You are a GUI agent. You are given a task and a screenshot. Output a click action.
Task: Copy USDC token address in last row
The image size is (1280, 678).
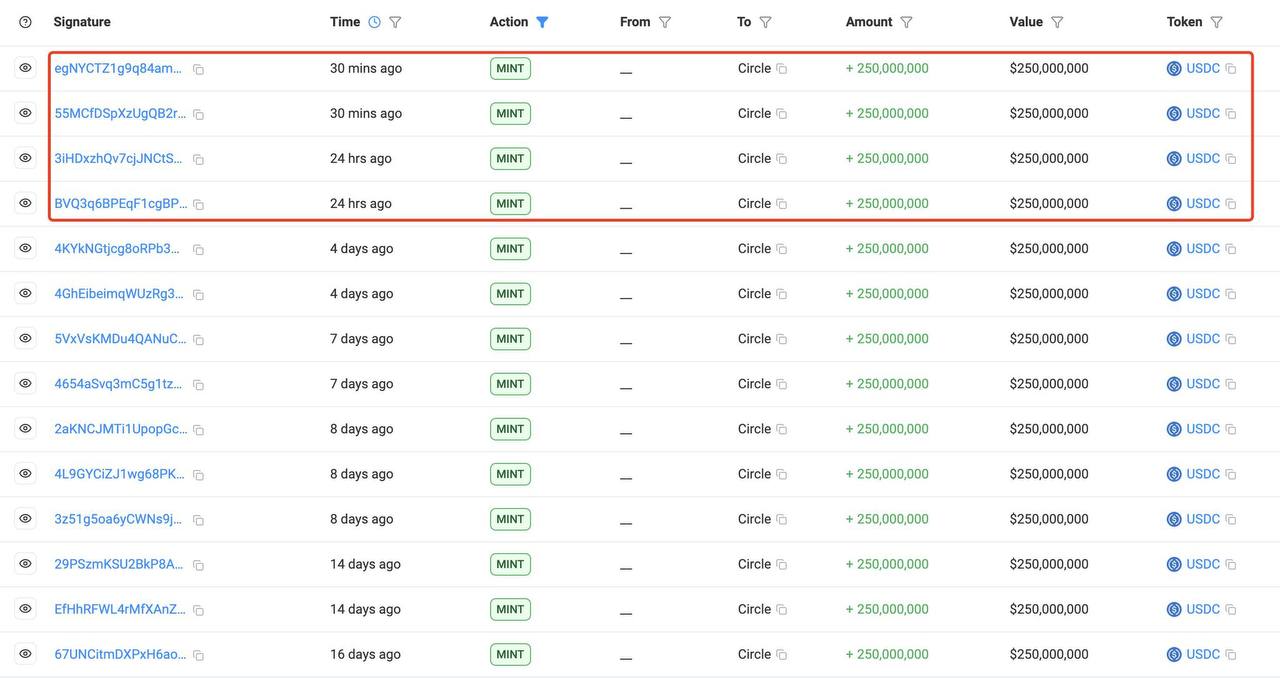[x=1231, y=655]
